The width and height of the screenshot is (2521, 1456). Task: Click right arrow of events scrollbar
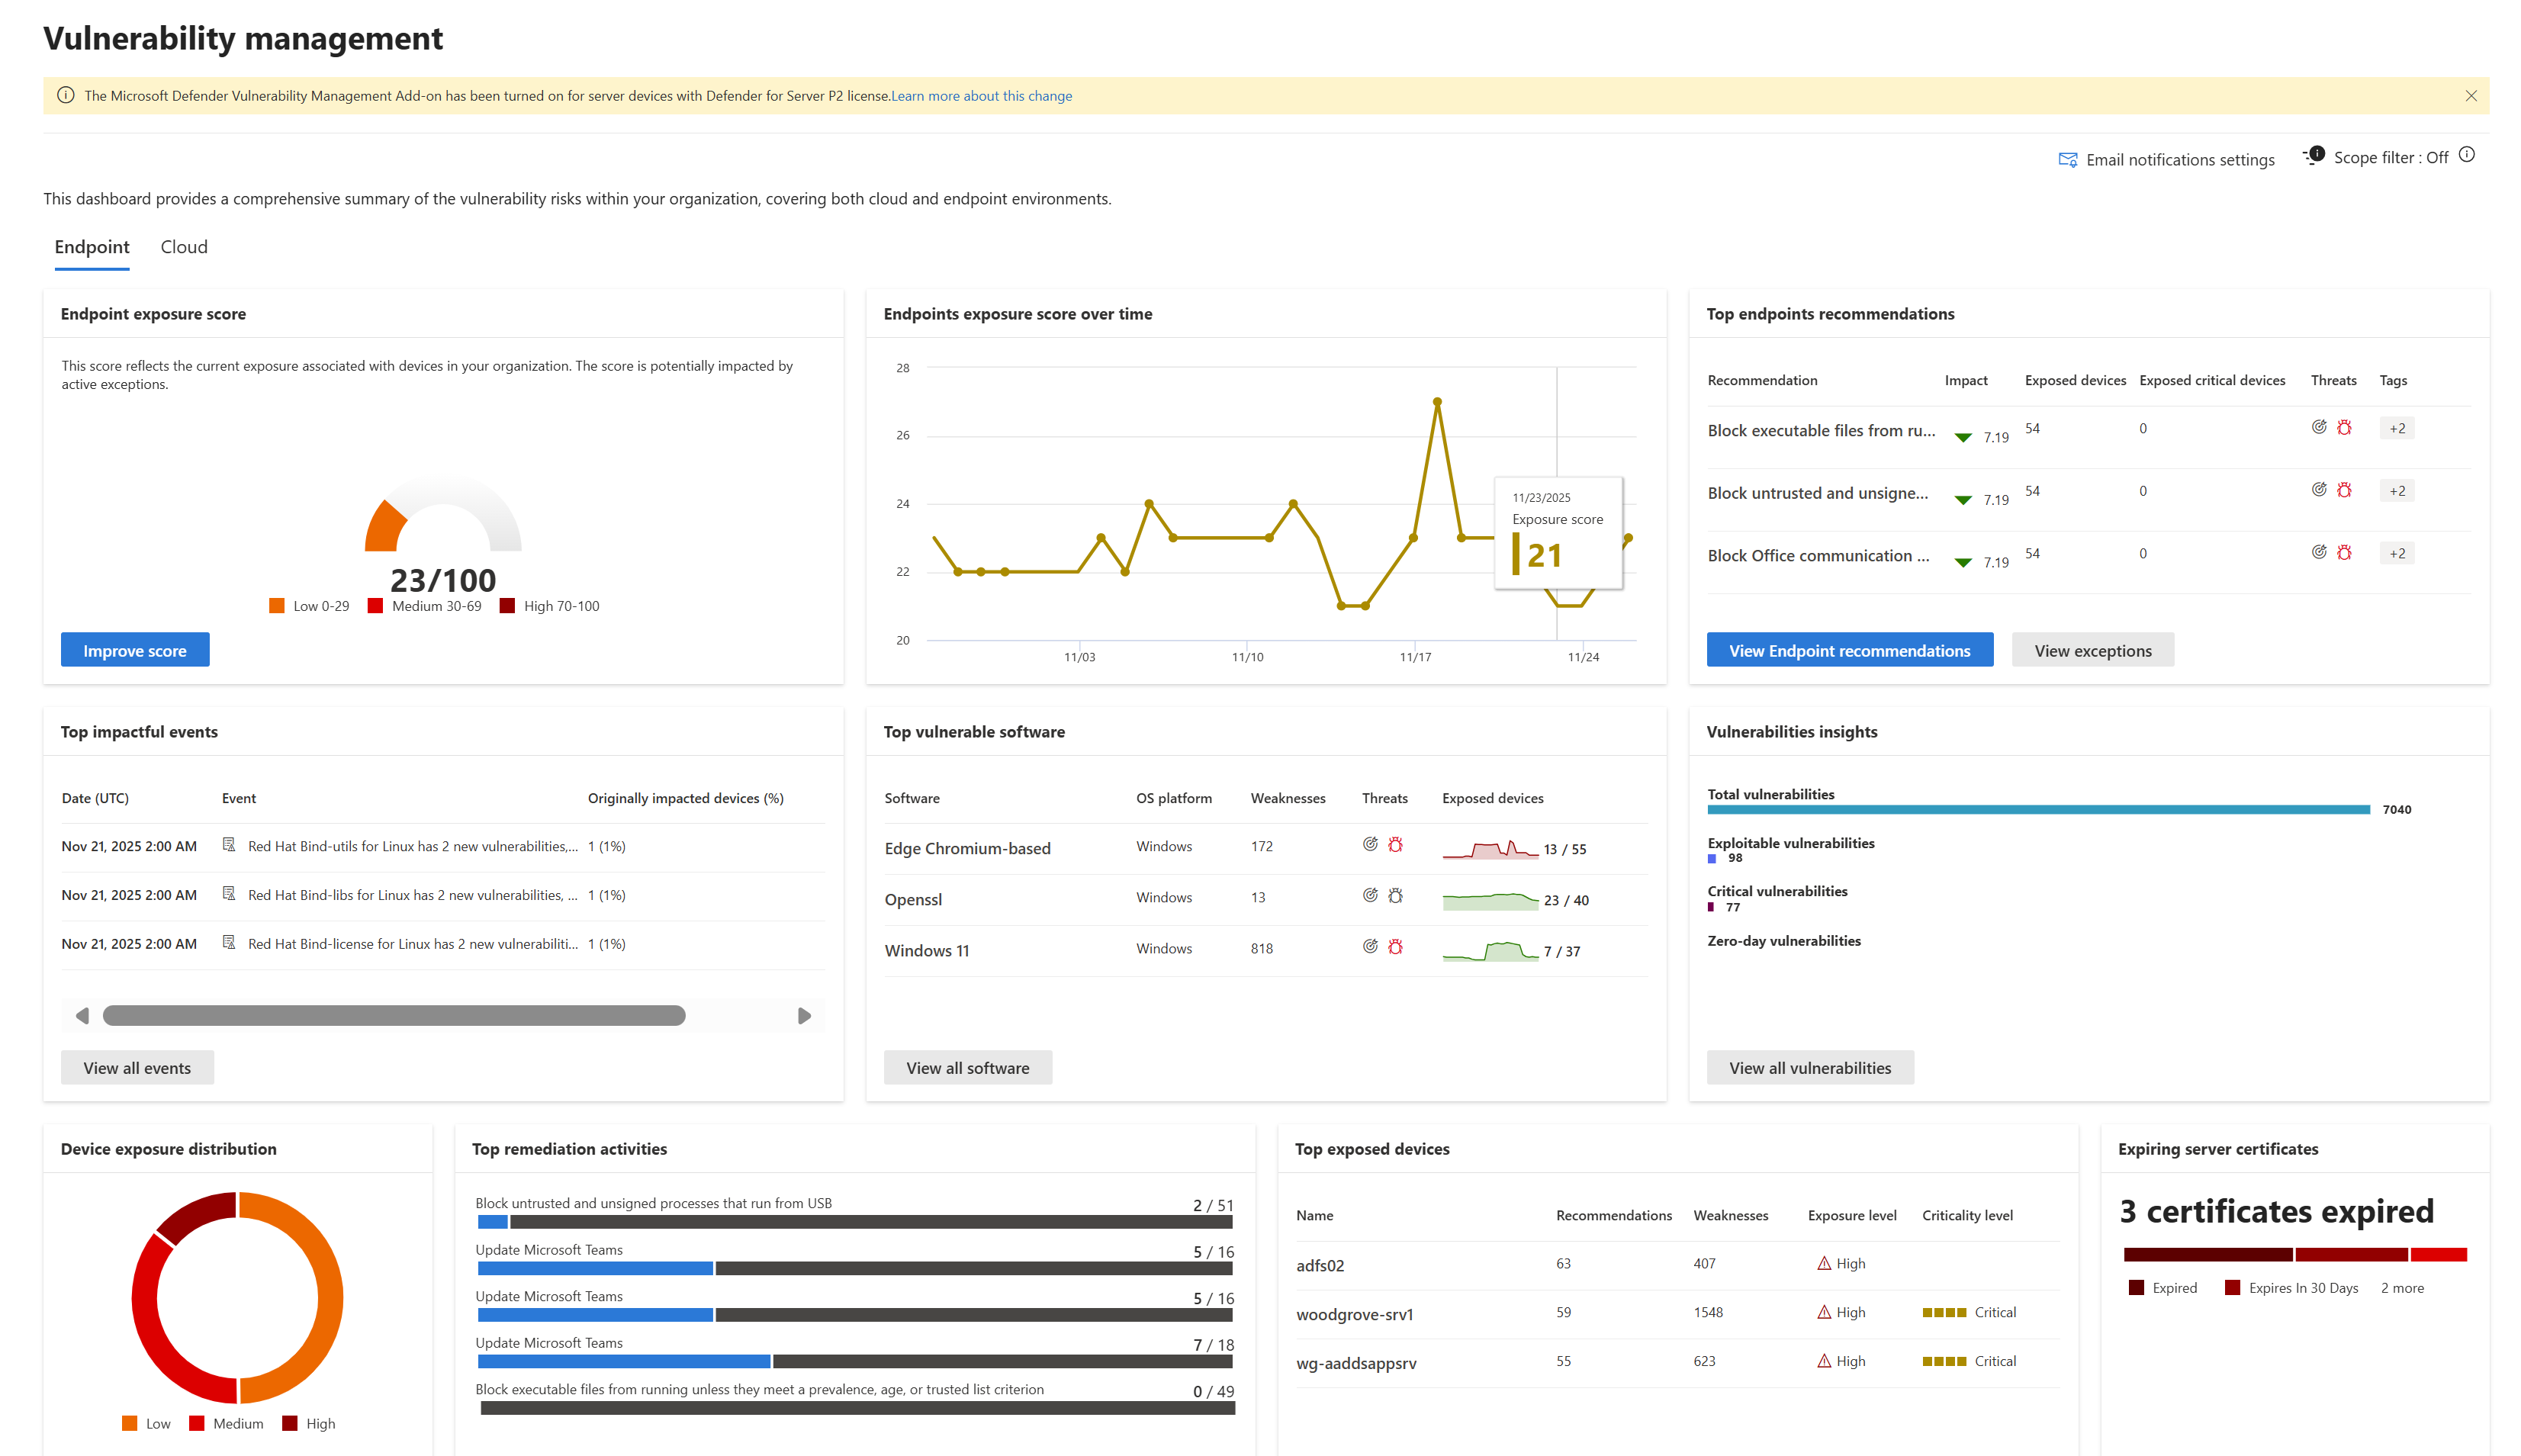[804, 1016]
